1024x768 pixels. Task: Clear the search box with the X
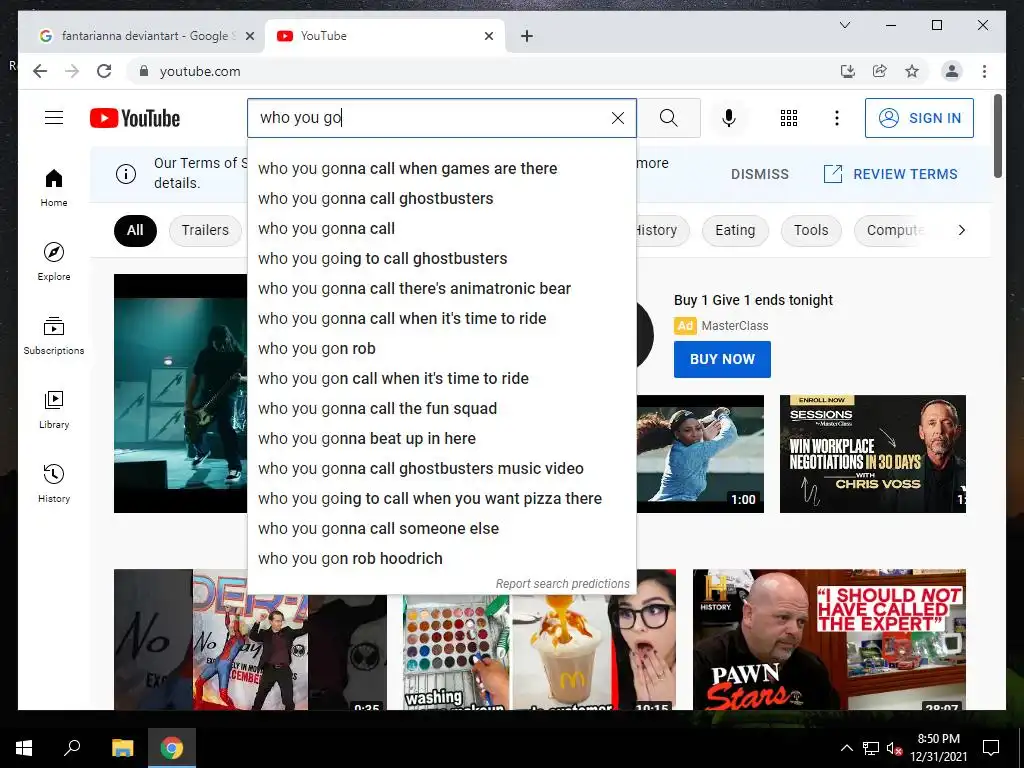(x=617, y=118)
